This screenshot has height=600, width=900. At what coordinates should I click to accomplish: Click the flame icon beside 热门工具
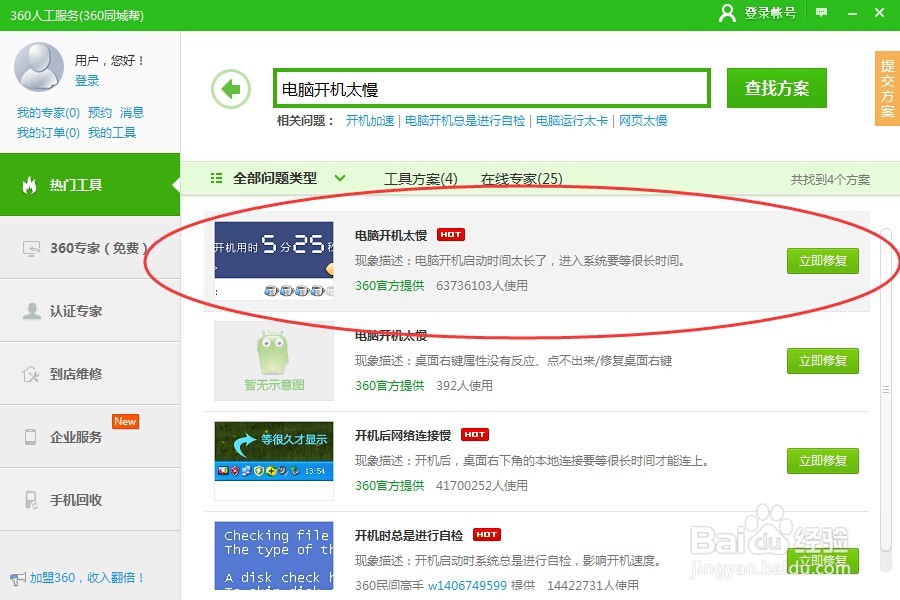point(30,185)
